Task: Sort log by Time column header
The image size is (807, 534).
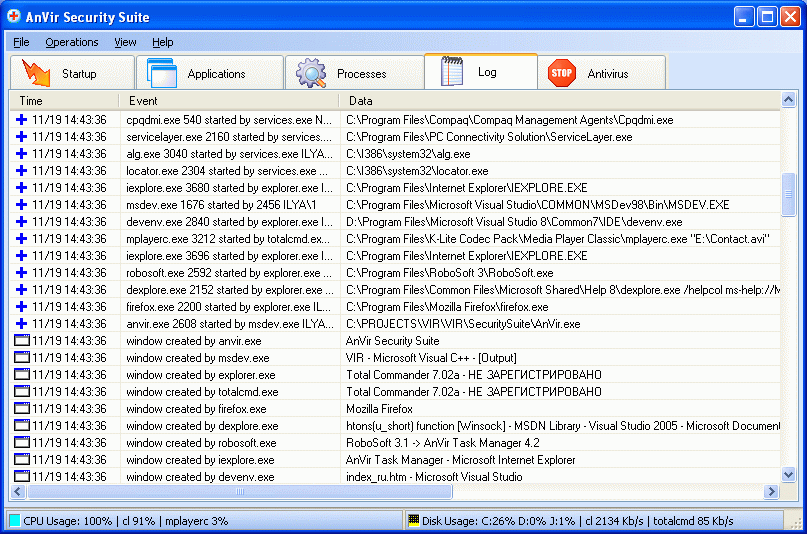Action: [x=31, y=100]
